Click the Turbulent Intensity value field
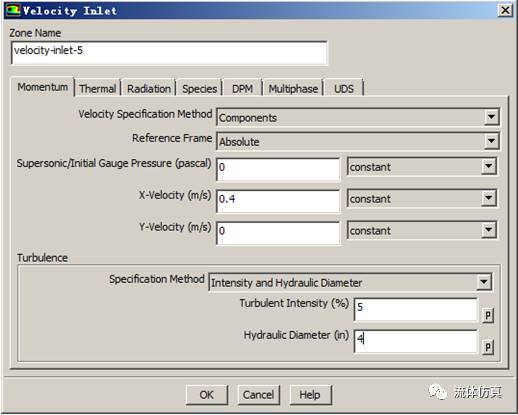 coord(416,310)
